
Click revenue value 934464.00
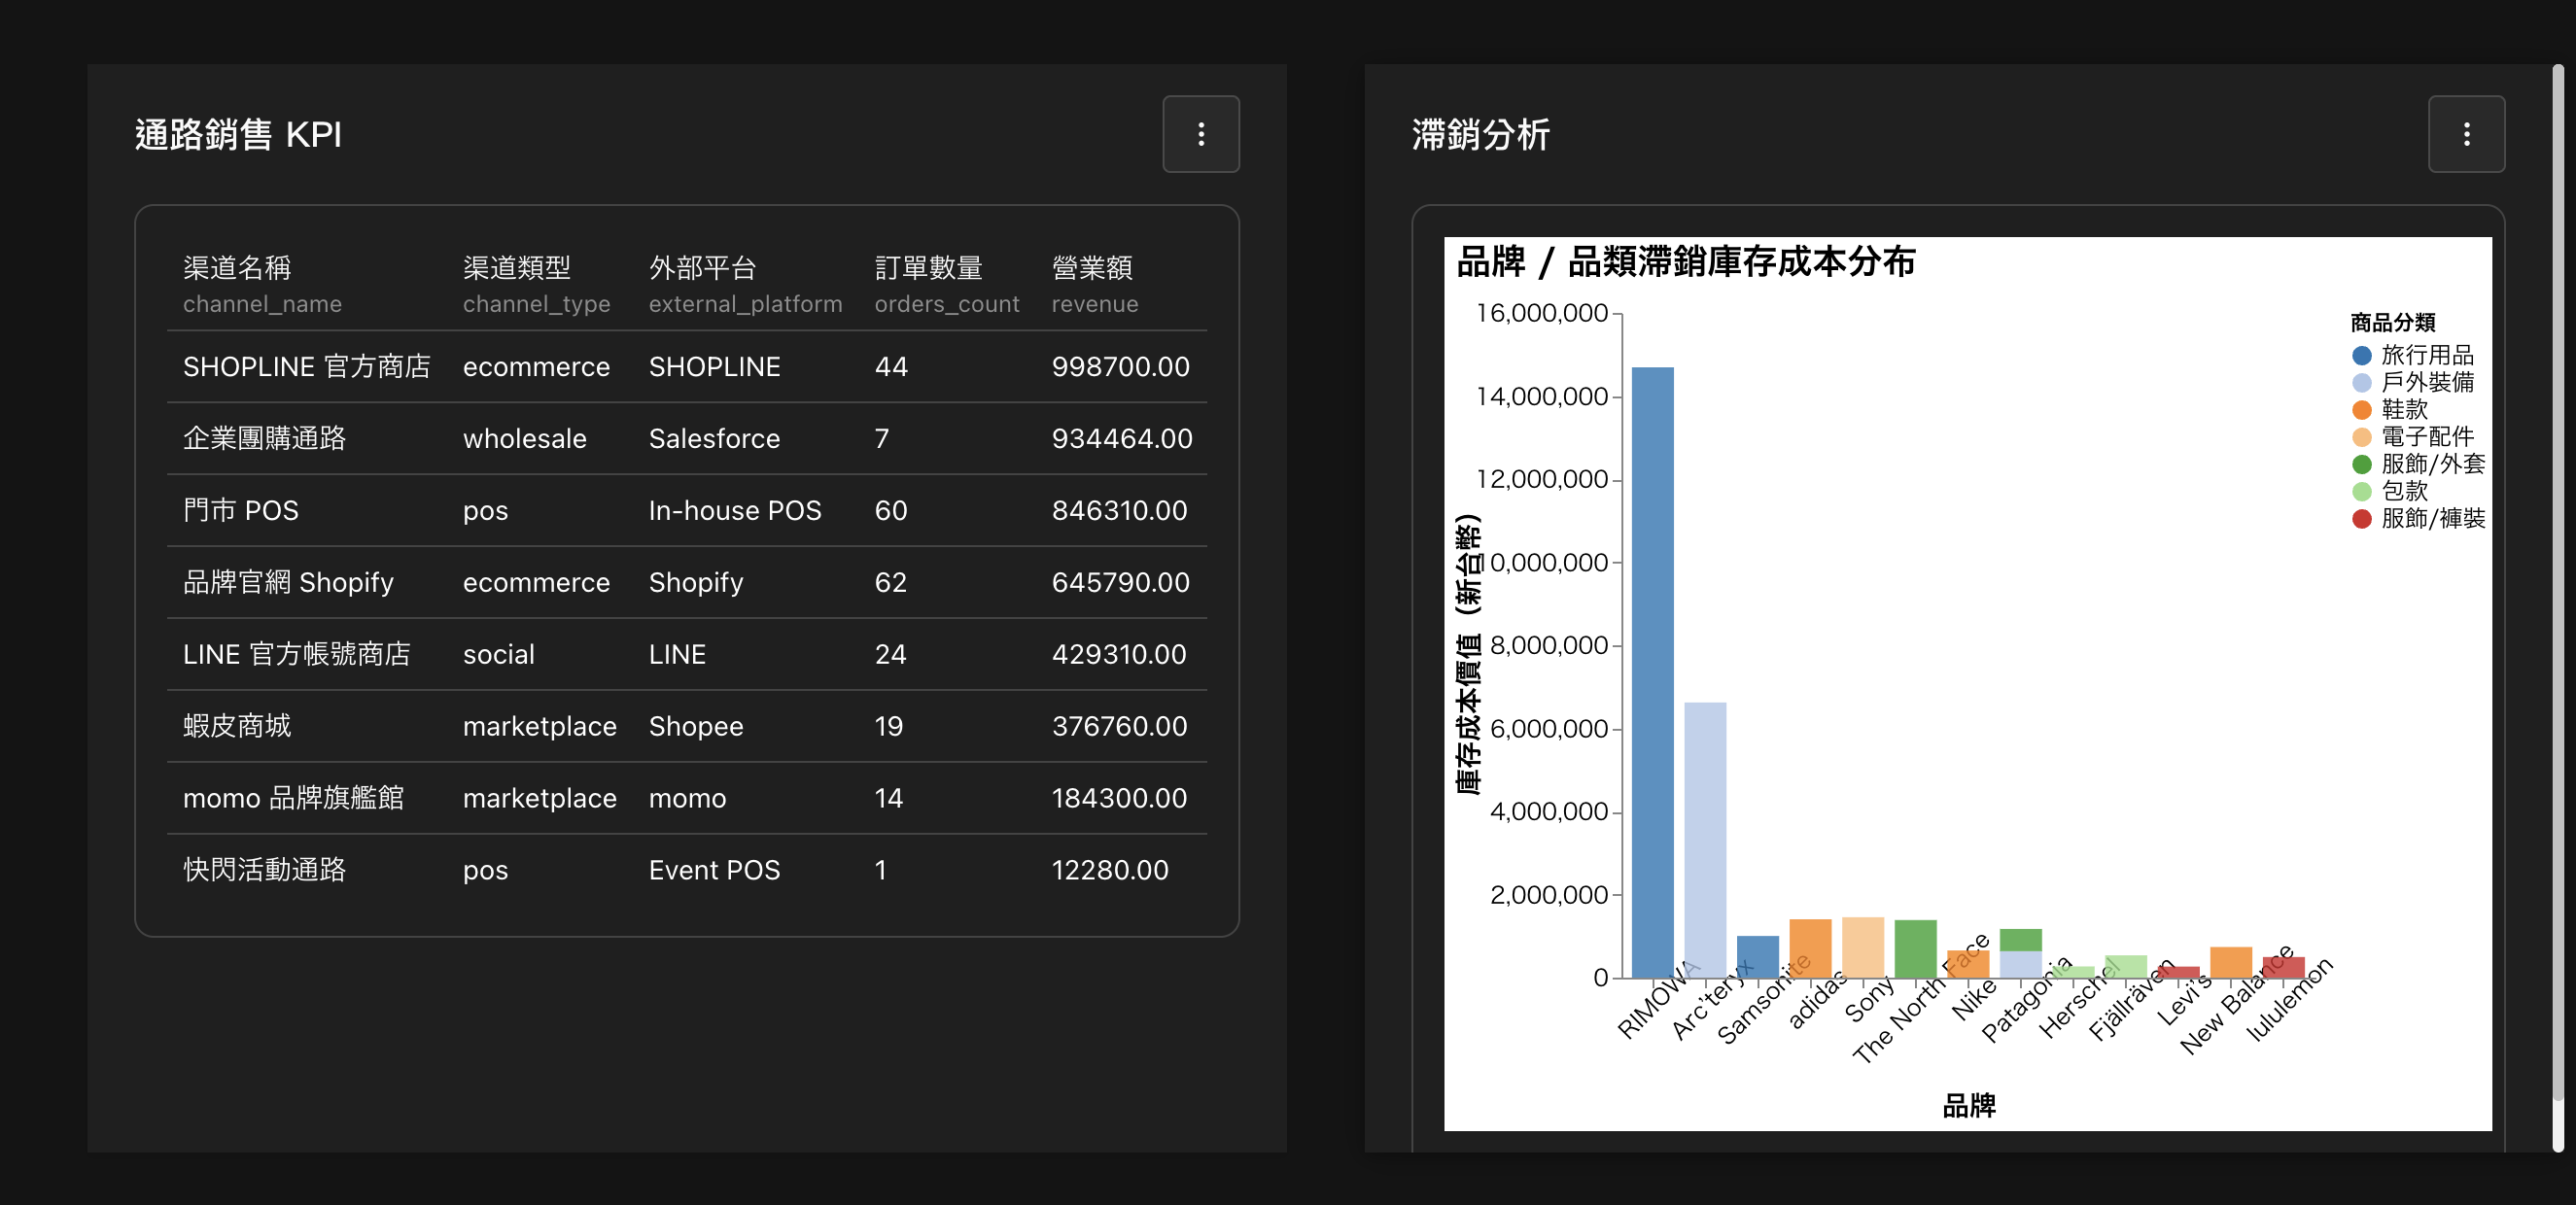(1122, 438)
